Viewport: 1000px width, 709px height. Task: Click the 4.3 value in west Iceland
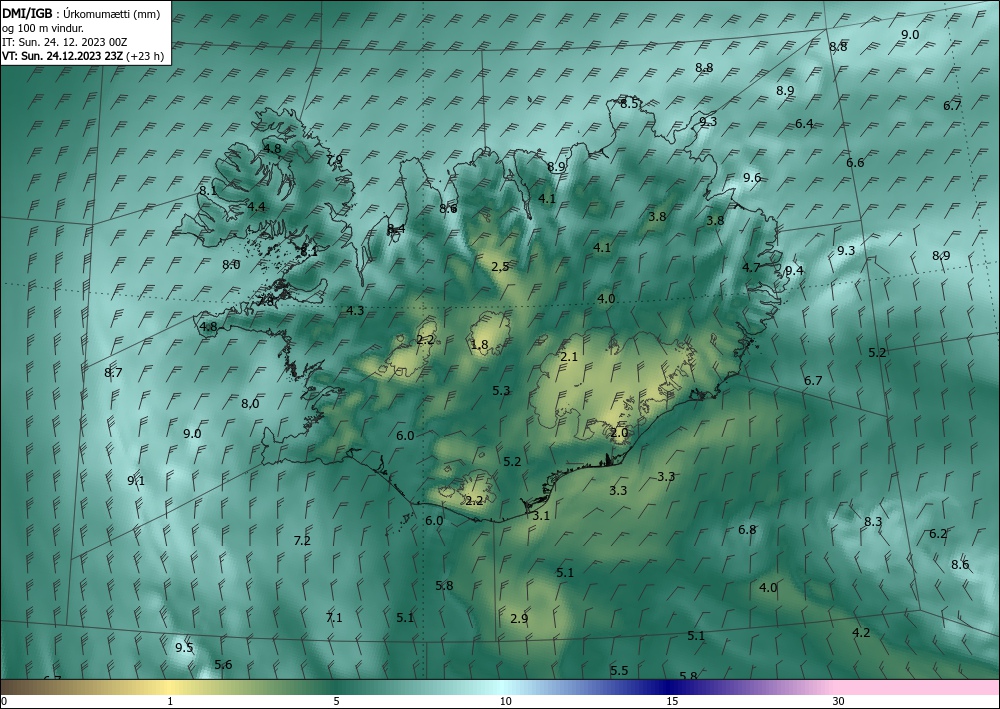[355, 311]
